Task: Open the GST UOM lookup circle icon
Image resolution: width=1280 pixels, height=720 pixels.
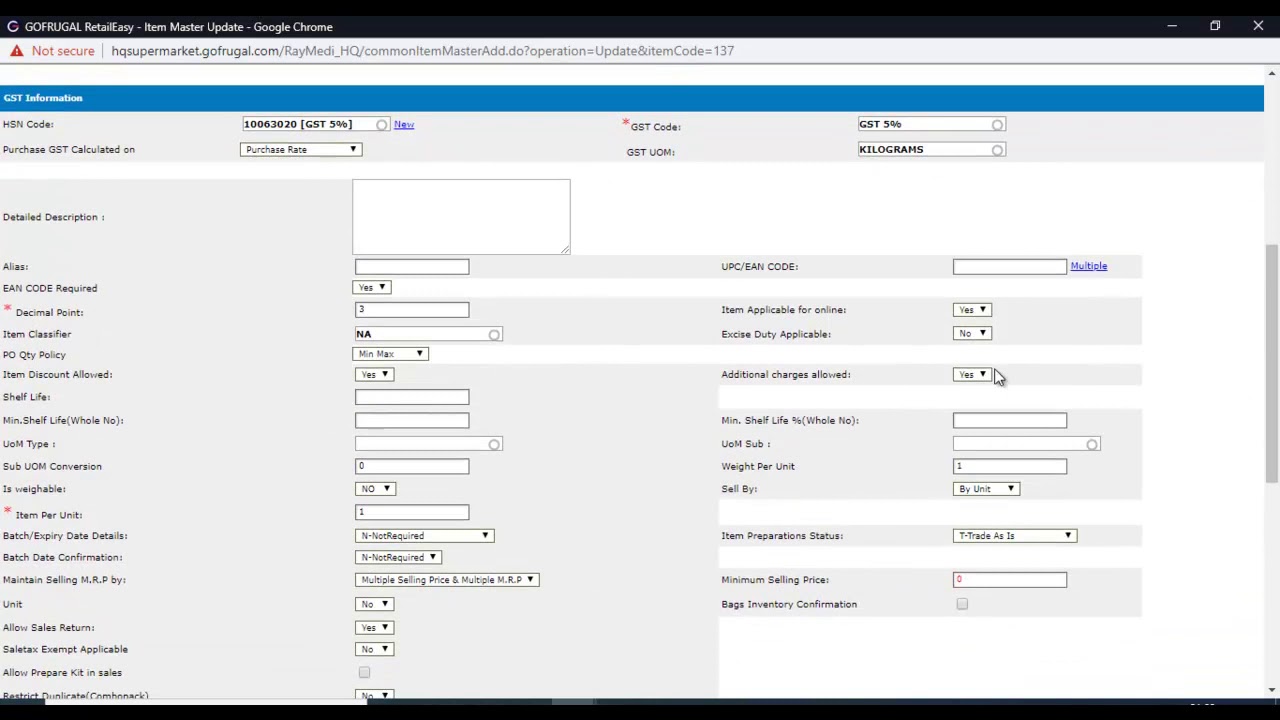Action: pos(997,150)
